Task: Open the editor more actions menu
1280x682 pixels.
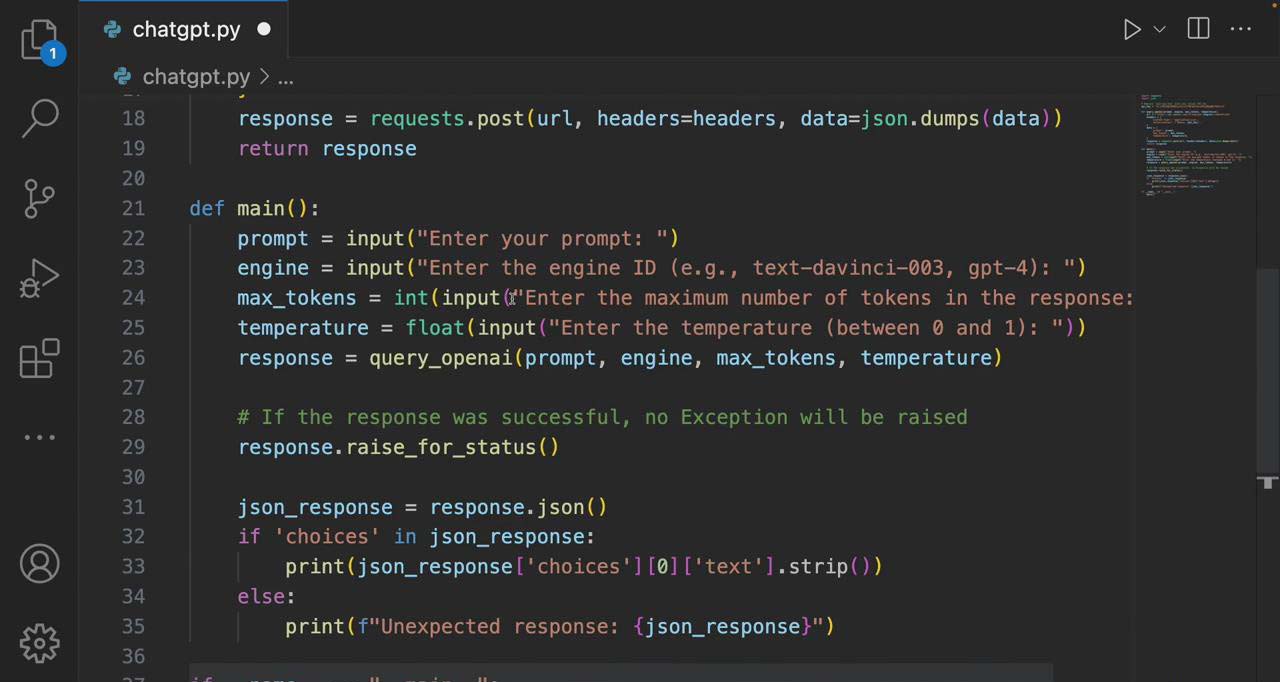Action: 1241,29
